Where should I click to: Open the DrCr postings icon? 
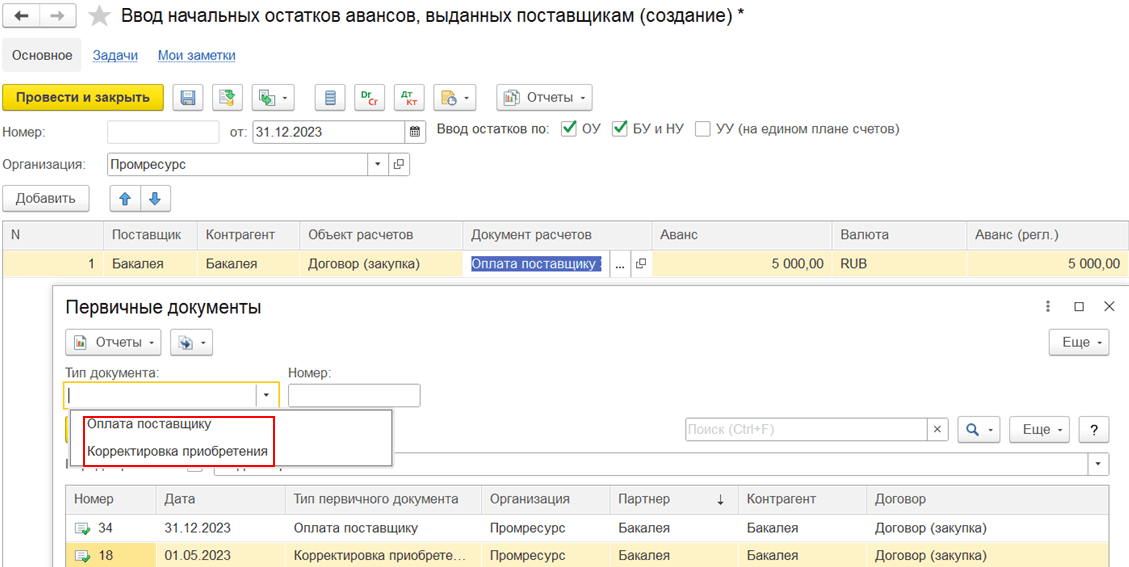tap(369, 97)
